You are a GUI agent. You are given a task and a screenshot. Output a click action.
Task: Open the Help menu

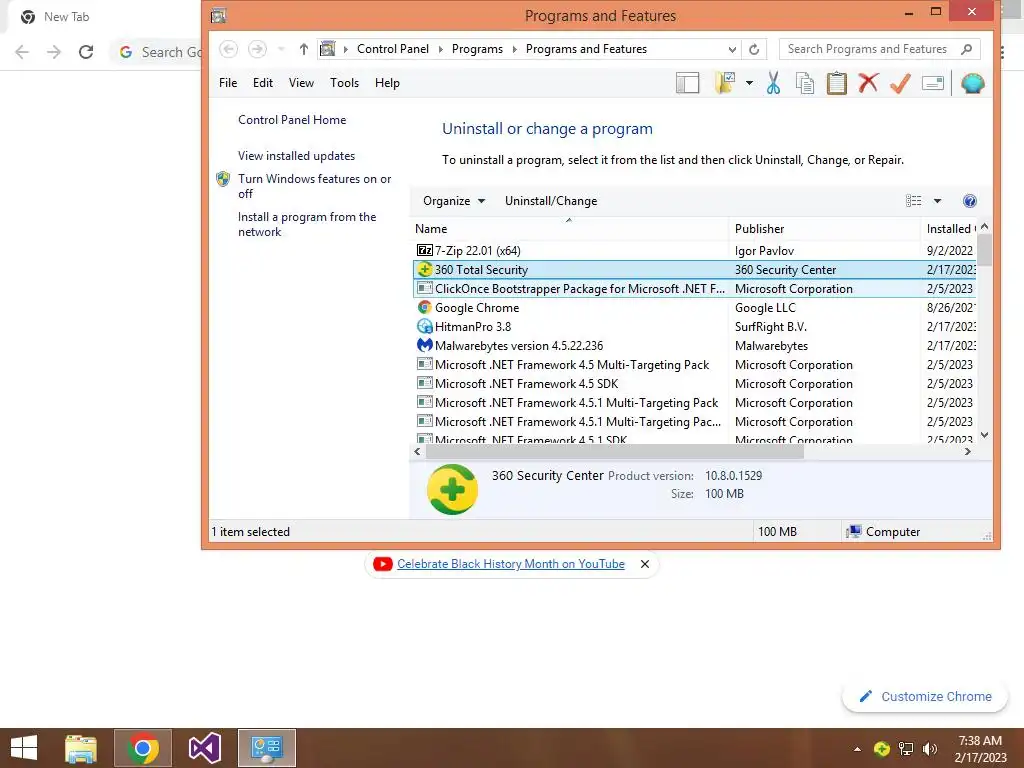tap(387, 83)
